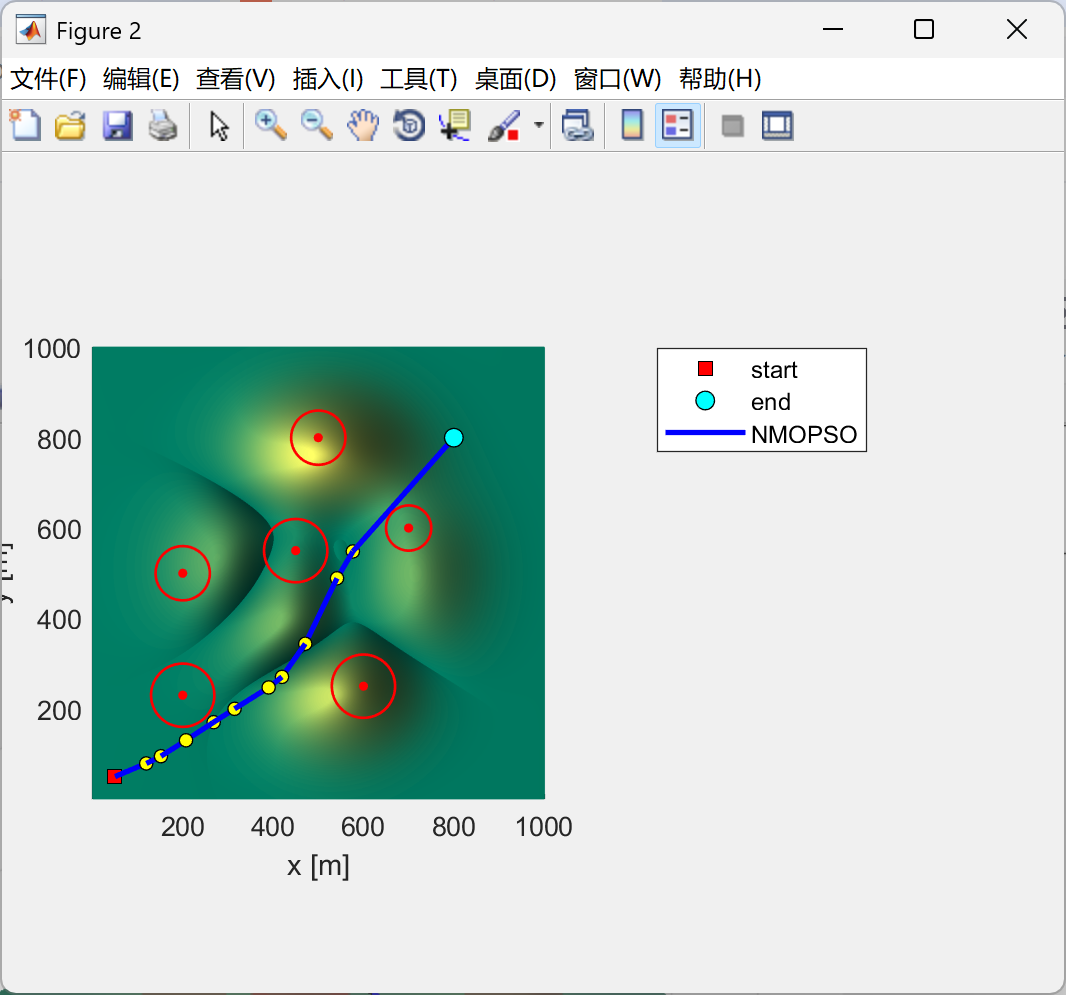
Task: Click the y-axis tick label 600
Action: point(59,530)
